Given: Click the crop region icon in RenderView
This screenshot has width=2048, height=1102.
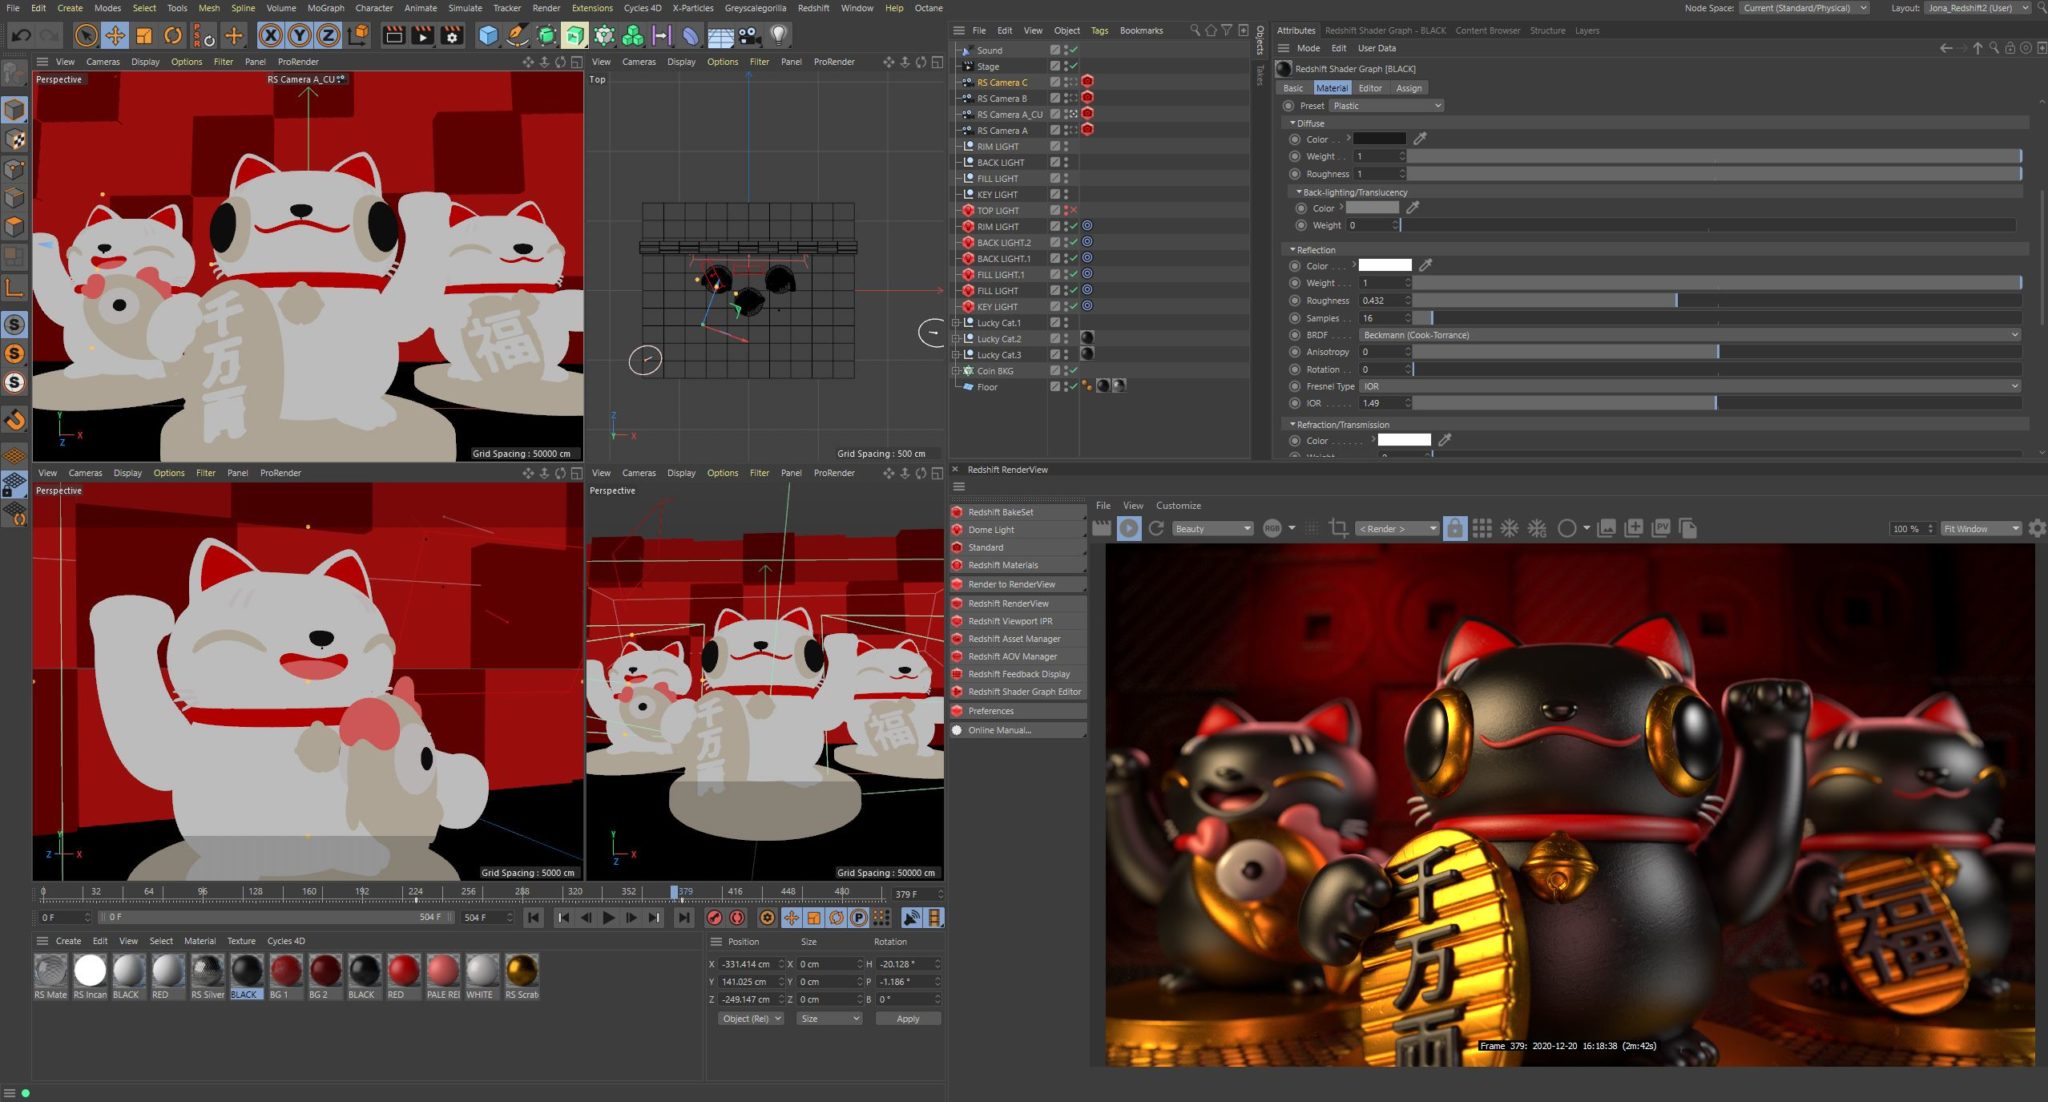Looking at the screenshot, I should click(x=1338, y=528).
